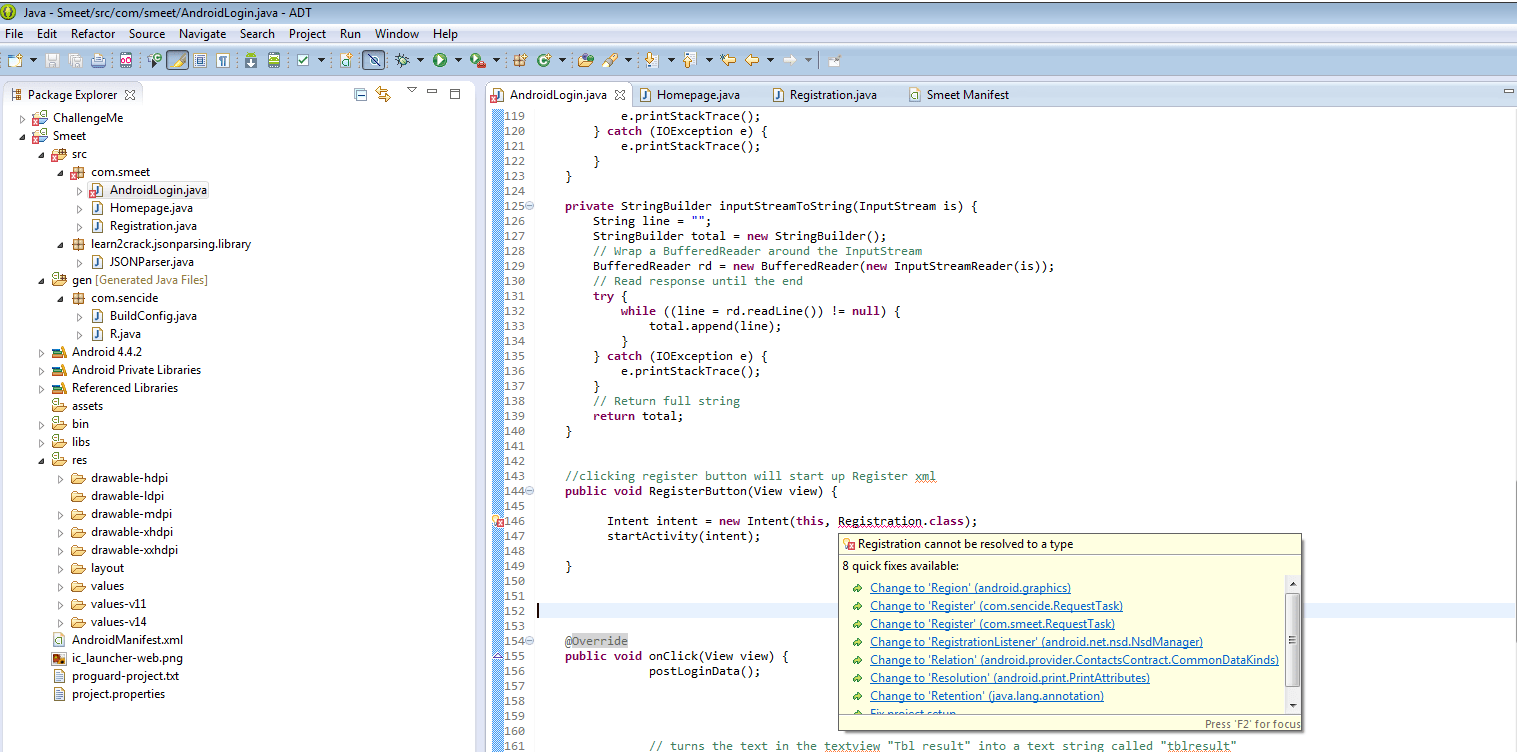
Task: Open the Package Explorer View Menu triangle
Action: (411, 90)
